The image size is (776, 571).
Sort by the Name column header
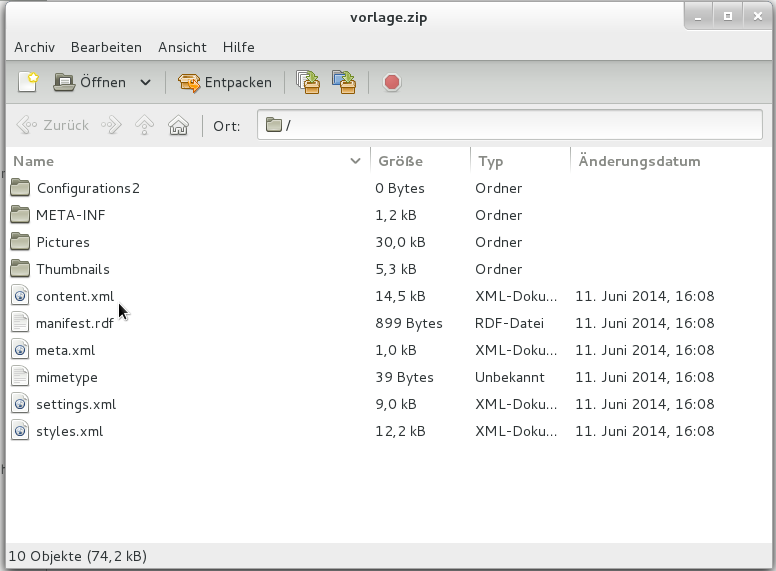click(34, 161)
